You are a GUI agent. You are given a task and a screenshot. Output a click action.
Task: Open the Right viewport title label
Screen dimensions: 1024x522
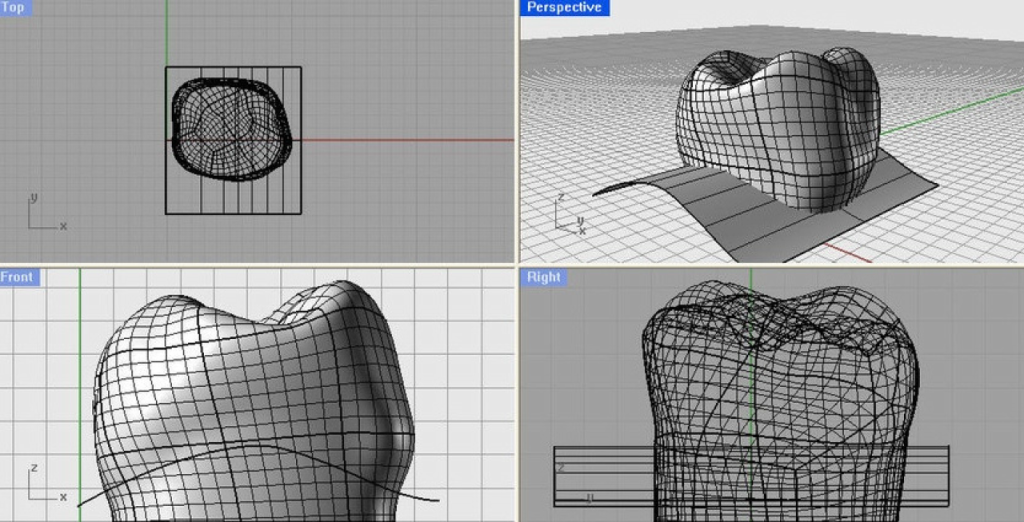[x=543, y=277]
